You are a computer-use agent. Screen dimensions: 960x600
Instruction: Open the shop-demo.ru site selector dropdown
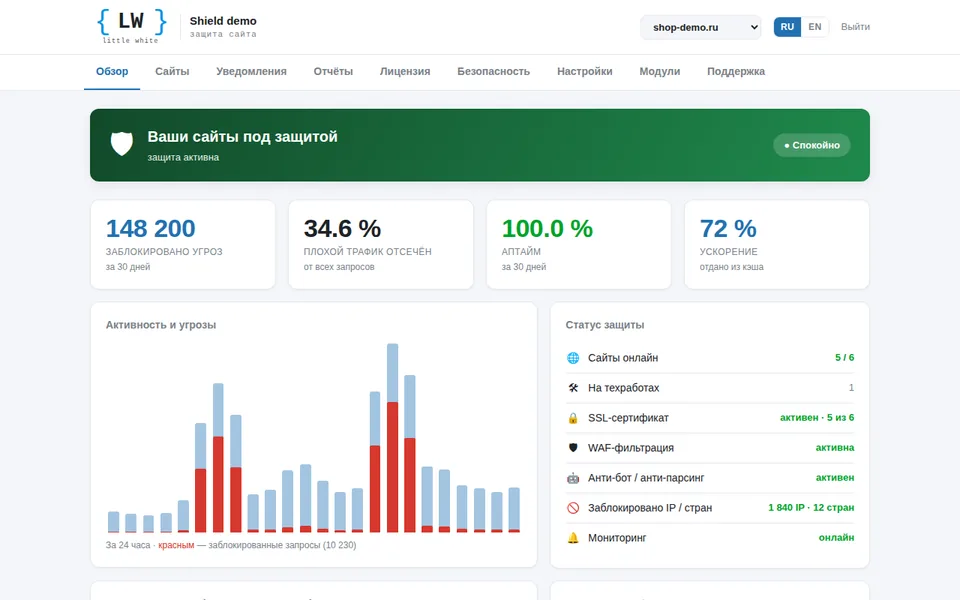click(700, 27)
